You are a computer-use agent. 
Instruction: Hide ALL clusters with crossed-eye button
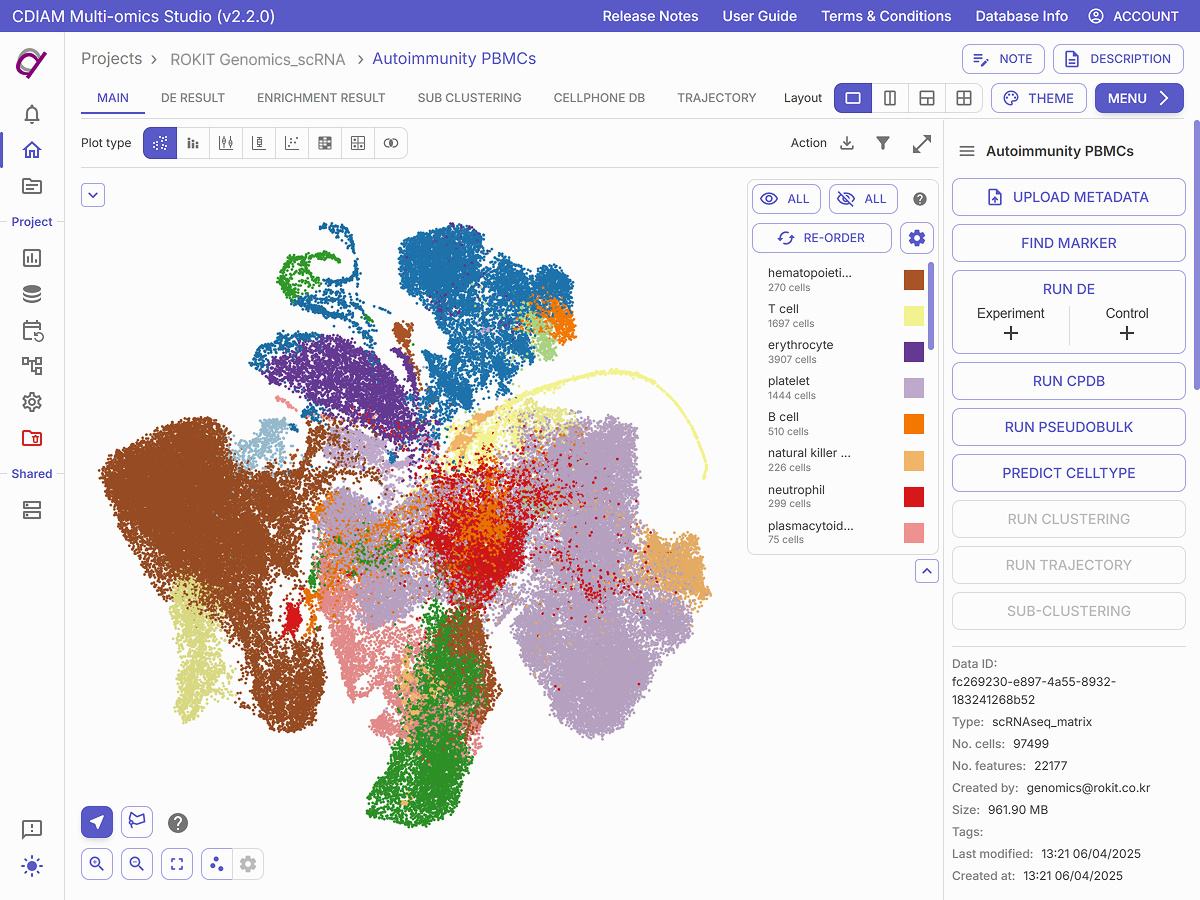(x=863, y=199)
